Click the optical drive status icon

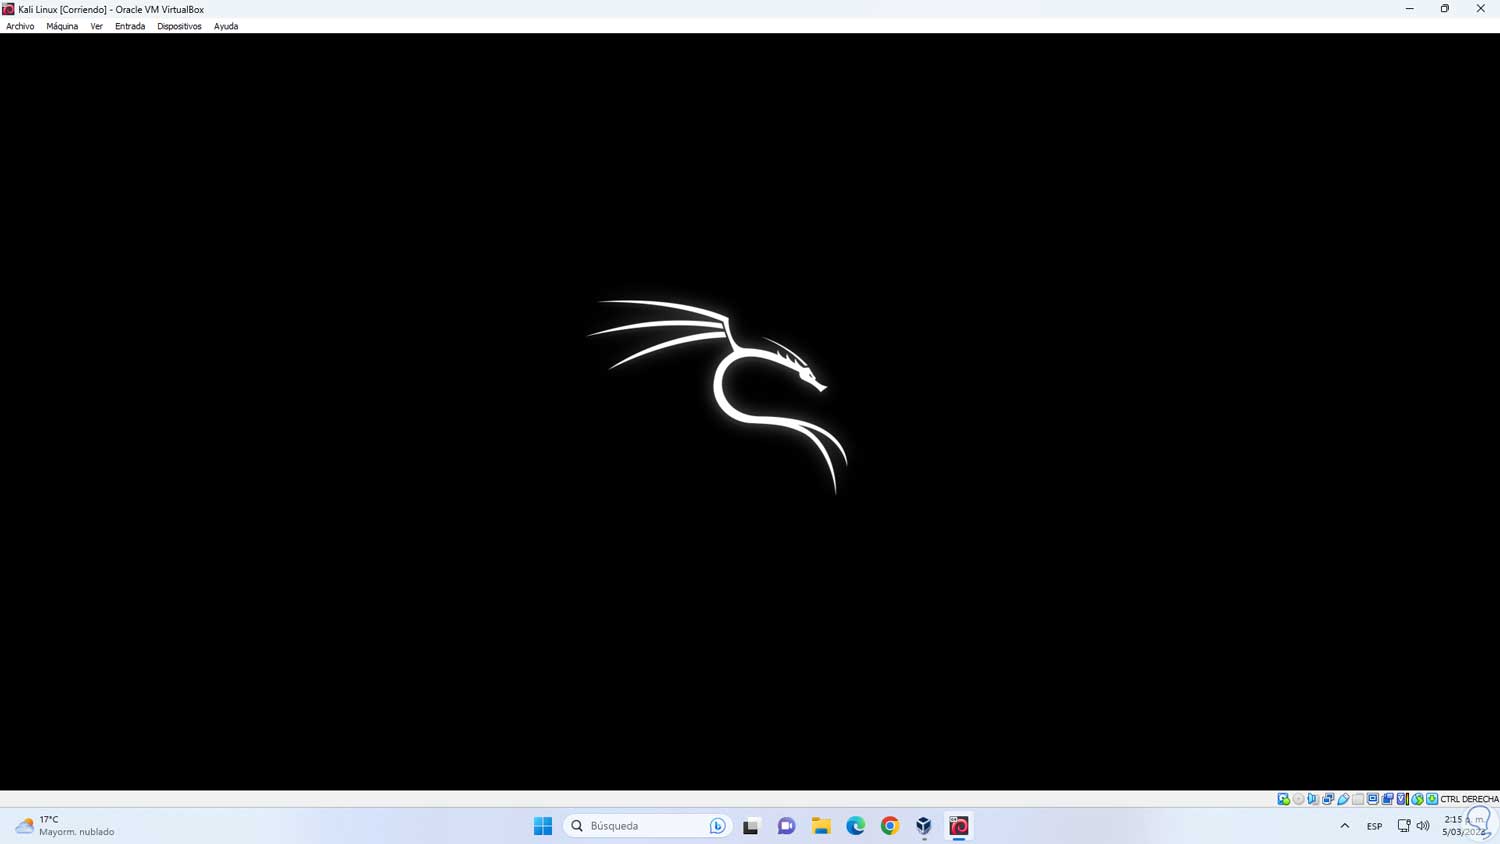(x=1299, y=799)
